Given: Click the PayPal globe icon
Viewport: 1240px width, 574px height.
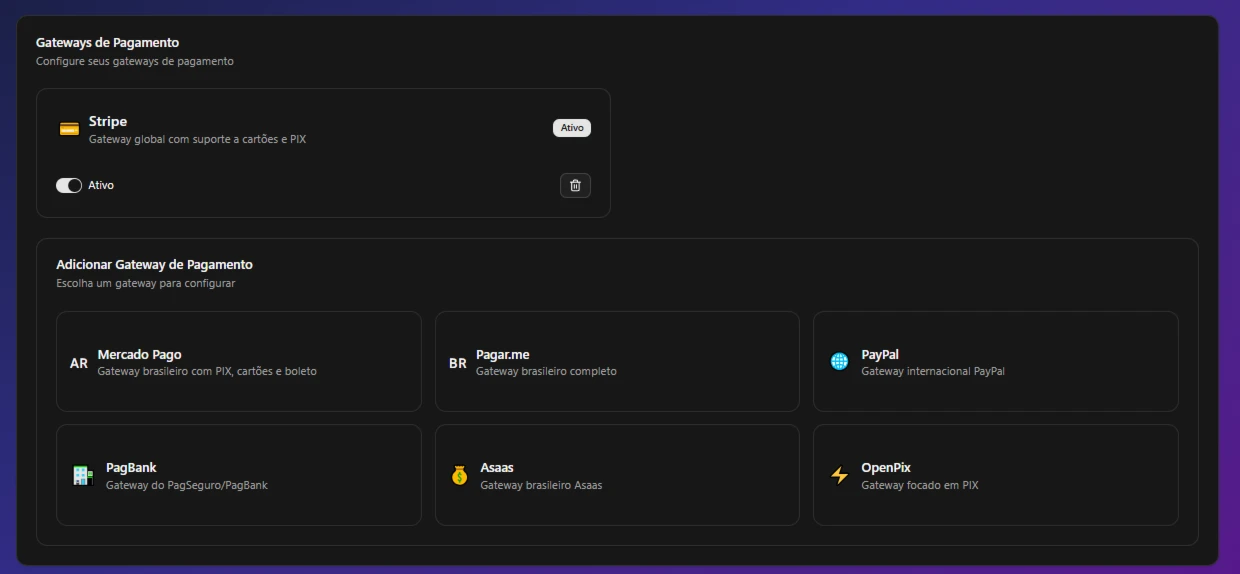Looking at the screenshot, I should pos(840,362).
